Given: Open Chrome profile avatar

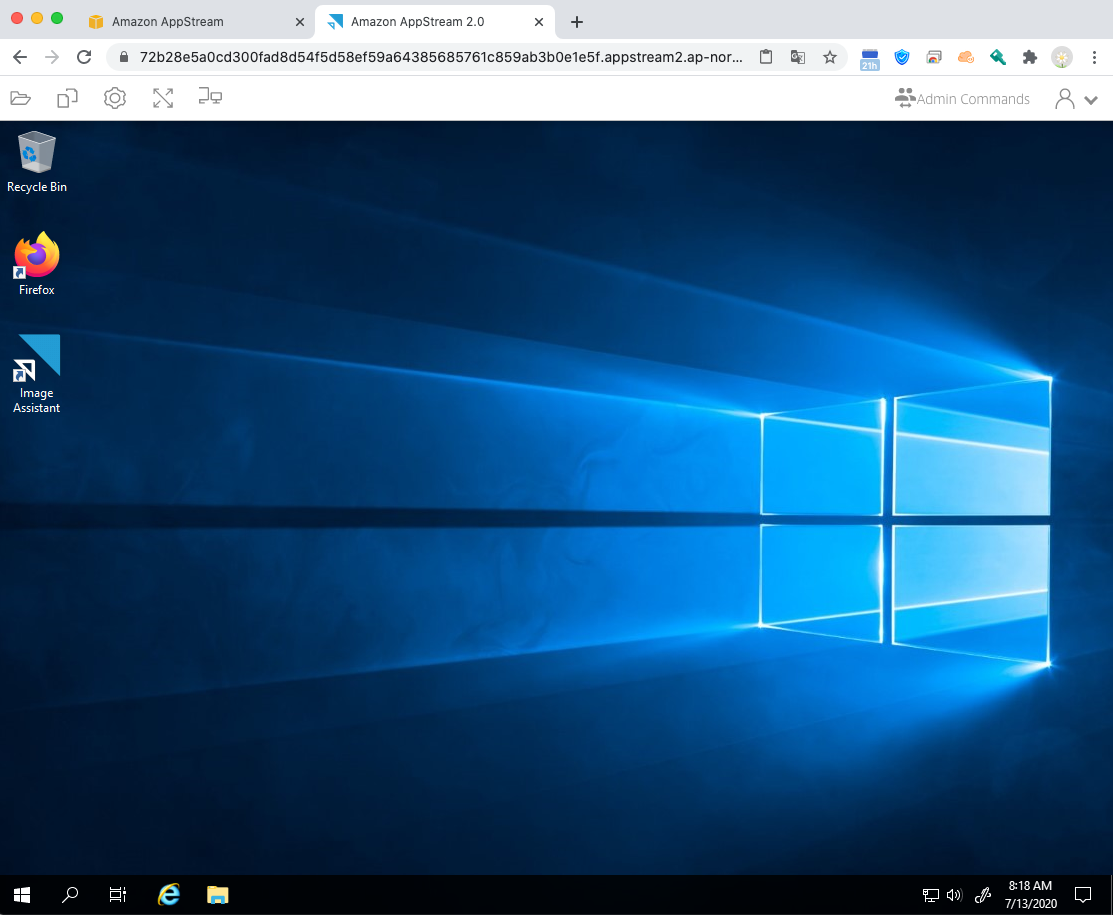Looking at the screenshot, I should pos(1062,57).
